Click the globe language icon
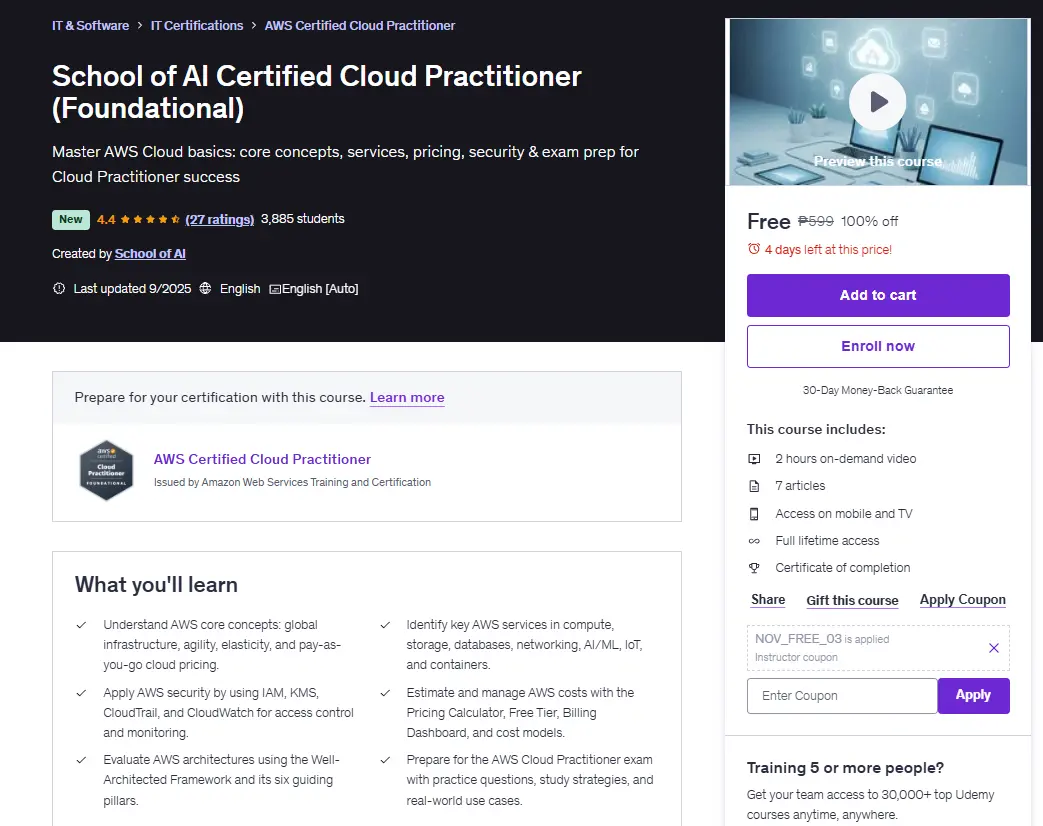Screen dimensions: 1043x826 point(206,289)
